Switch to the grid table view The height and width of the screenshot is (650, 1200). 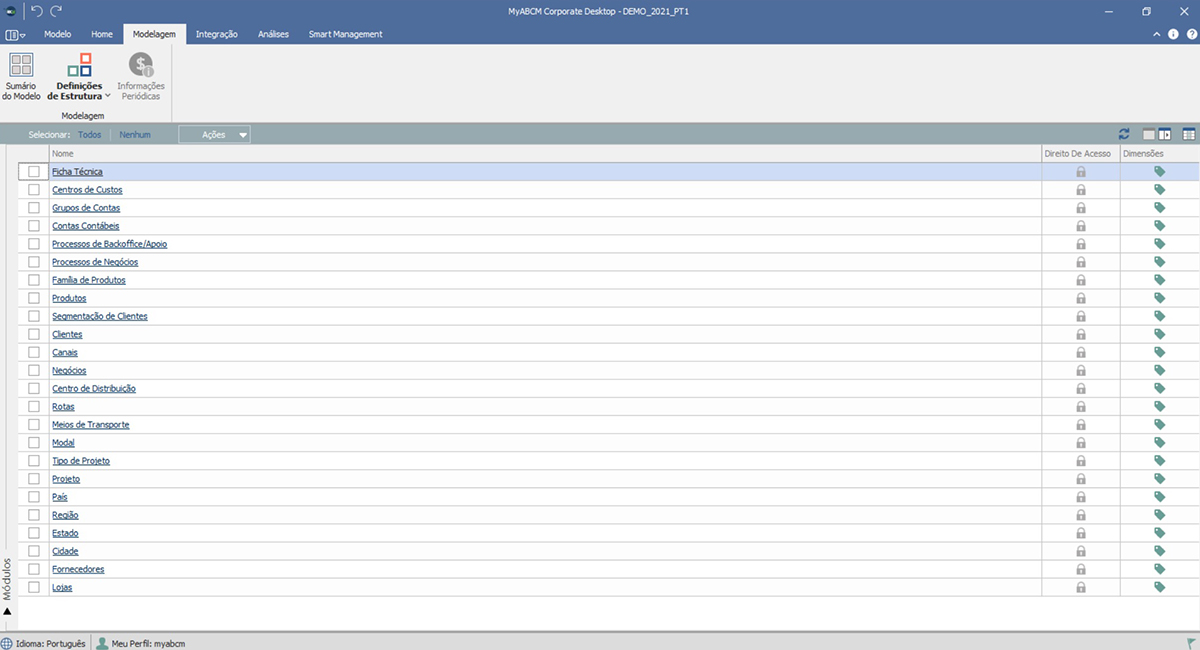click(x=1189, y=134)
